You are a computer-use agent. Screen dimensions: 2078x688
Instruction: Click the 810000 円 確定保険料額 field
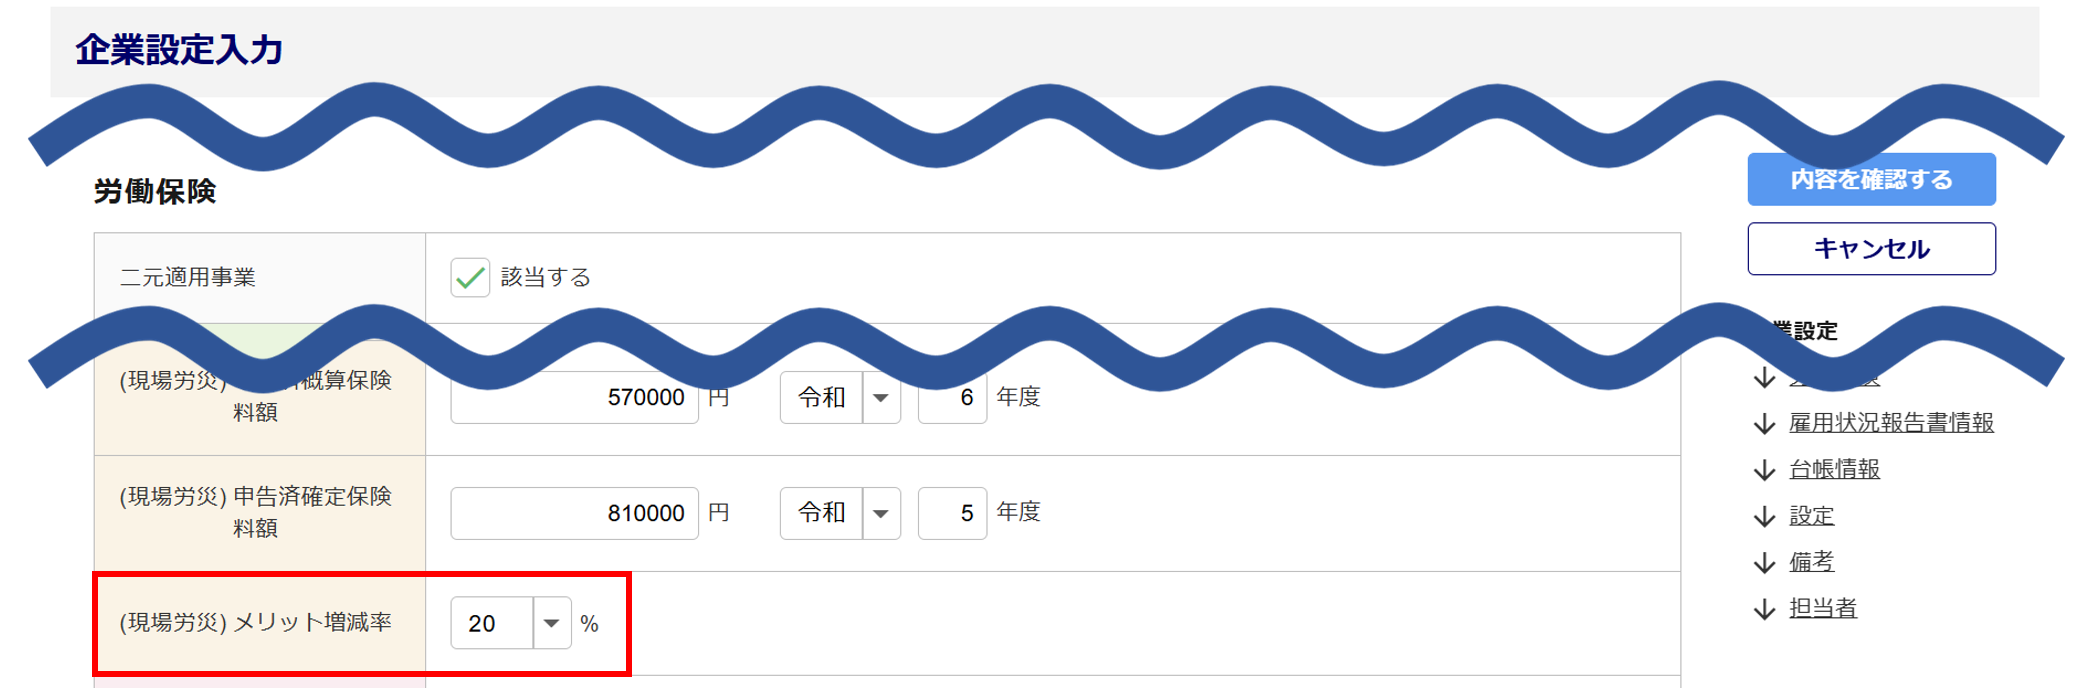[574, 513]
